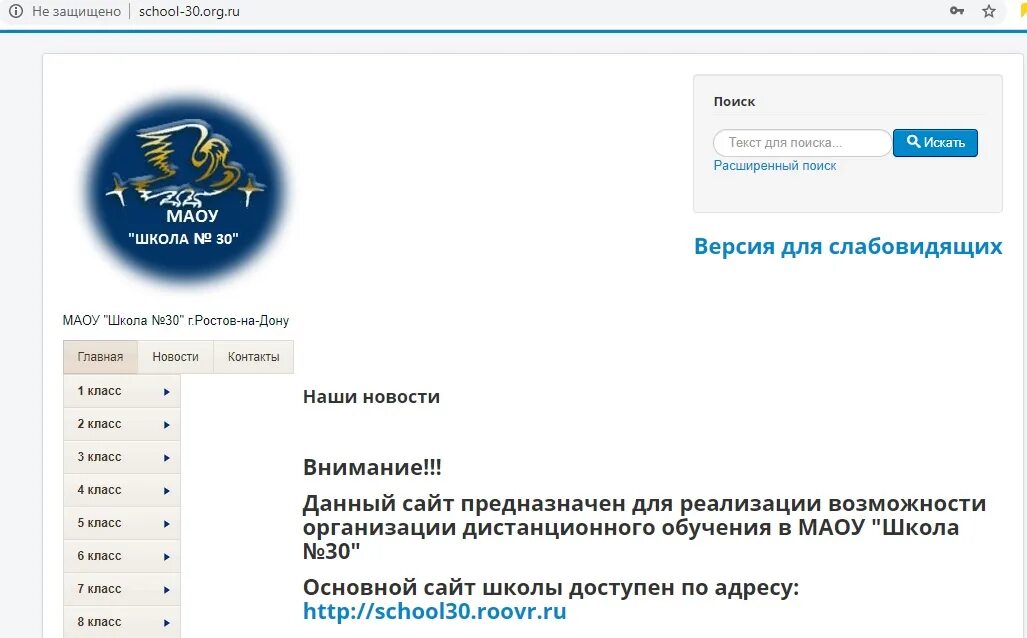
Task: Open the Расширенный поиск link
Action: click(774, 165)
